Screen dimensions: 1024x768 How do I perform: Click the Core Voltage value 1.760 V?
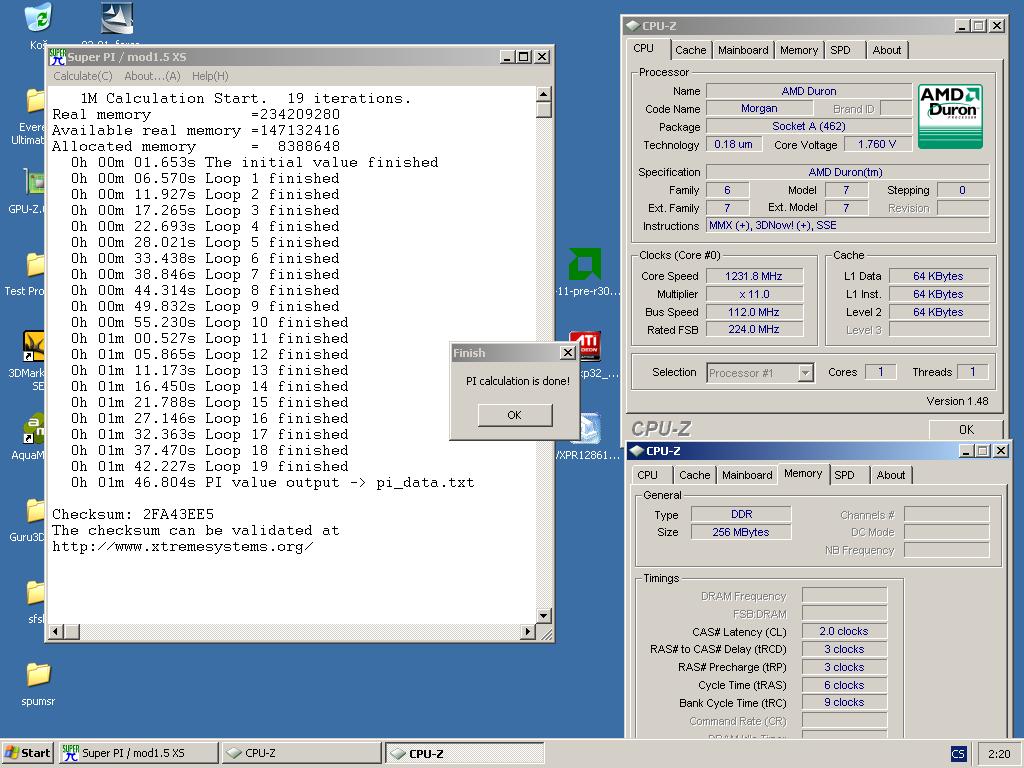click(877, 144)
